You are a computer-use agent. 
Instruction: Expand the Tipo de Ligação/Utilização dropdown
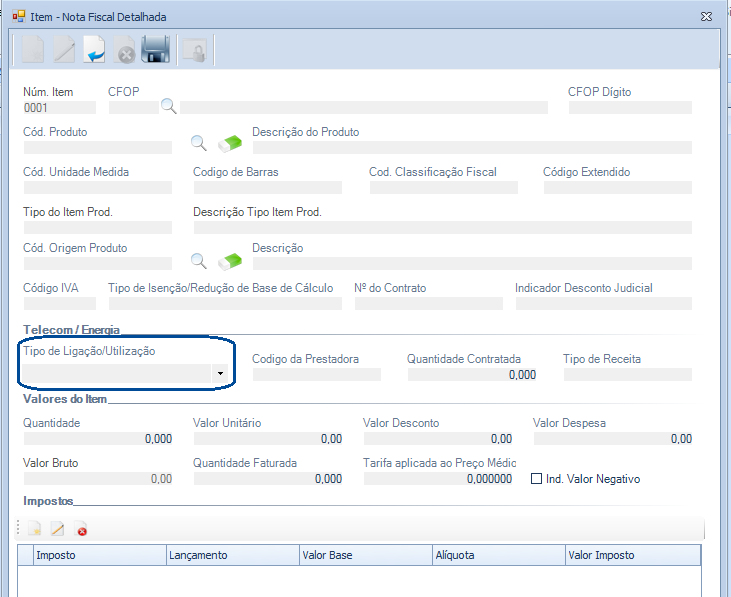(220, 374)
